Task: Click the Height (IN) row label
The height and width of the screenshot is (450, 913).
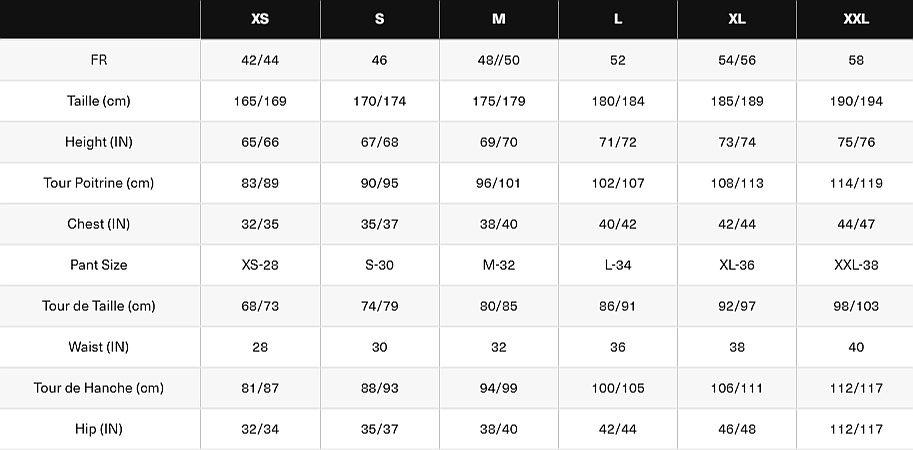Action: coord(99,142)
